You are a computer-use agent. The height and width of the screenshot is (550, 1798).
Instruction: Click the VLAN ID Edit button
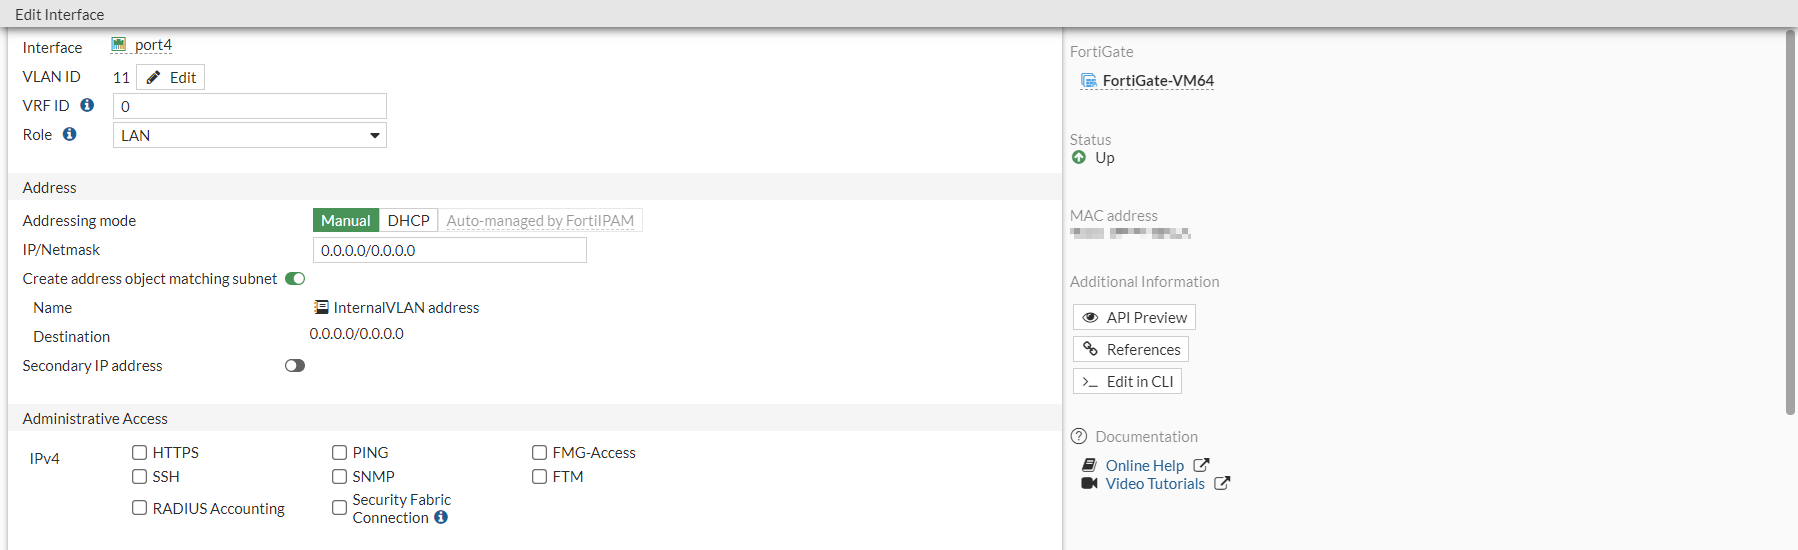[x=171, y=78]
